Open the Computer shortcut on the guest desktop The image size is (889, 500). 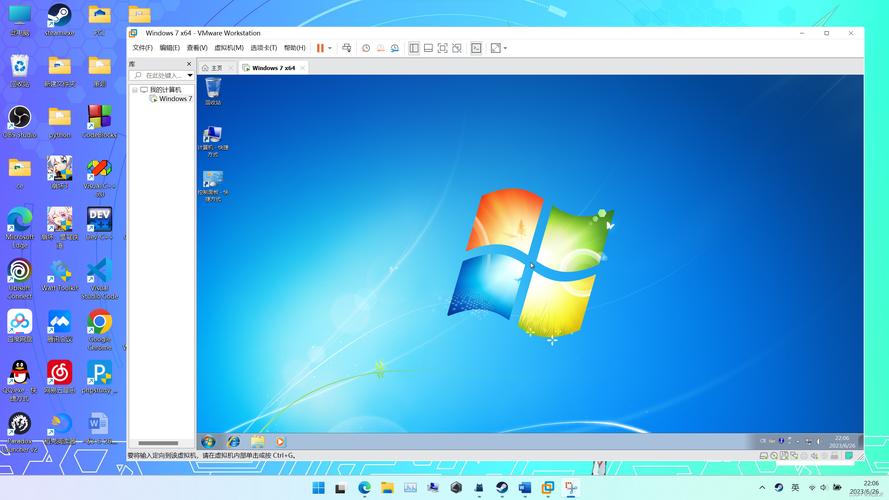[x=213, y=141]
